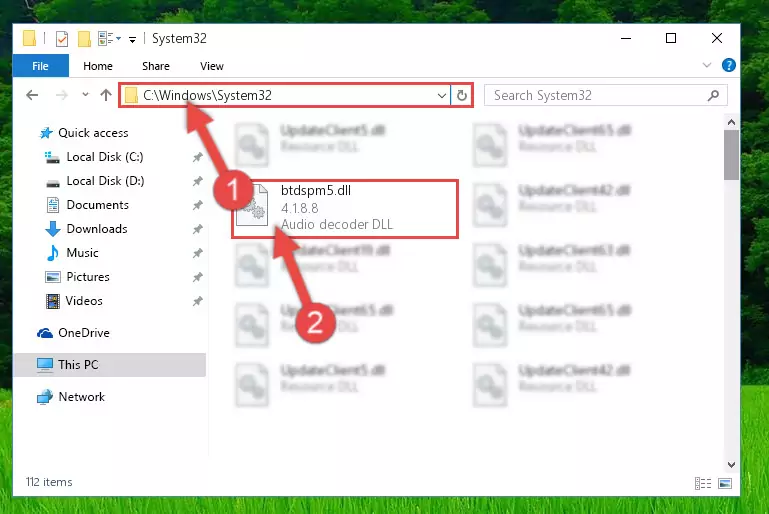This screenshot has height=514, width=769.
Task: Expand the address bar history dropdown
Action: tap(442, 95)
